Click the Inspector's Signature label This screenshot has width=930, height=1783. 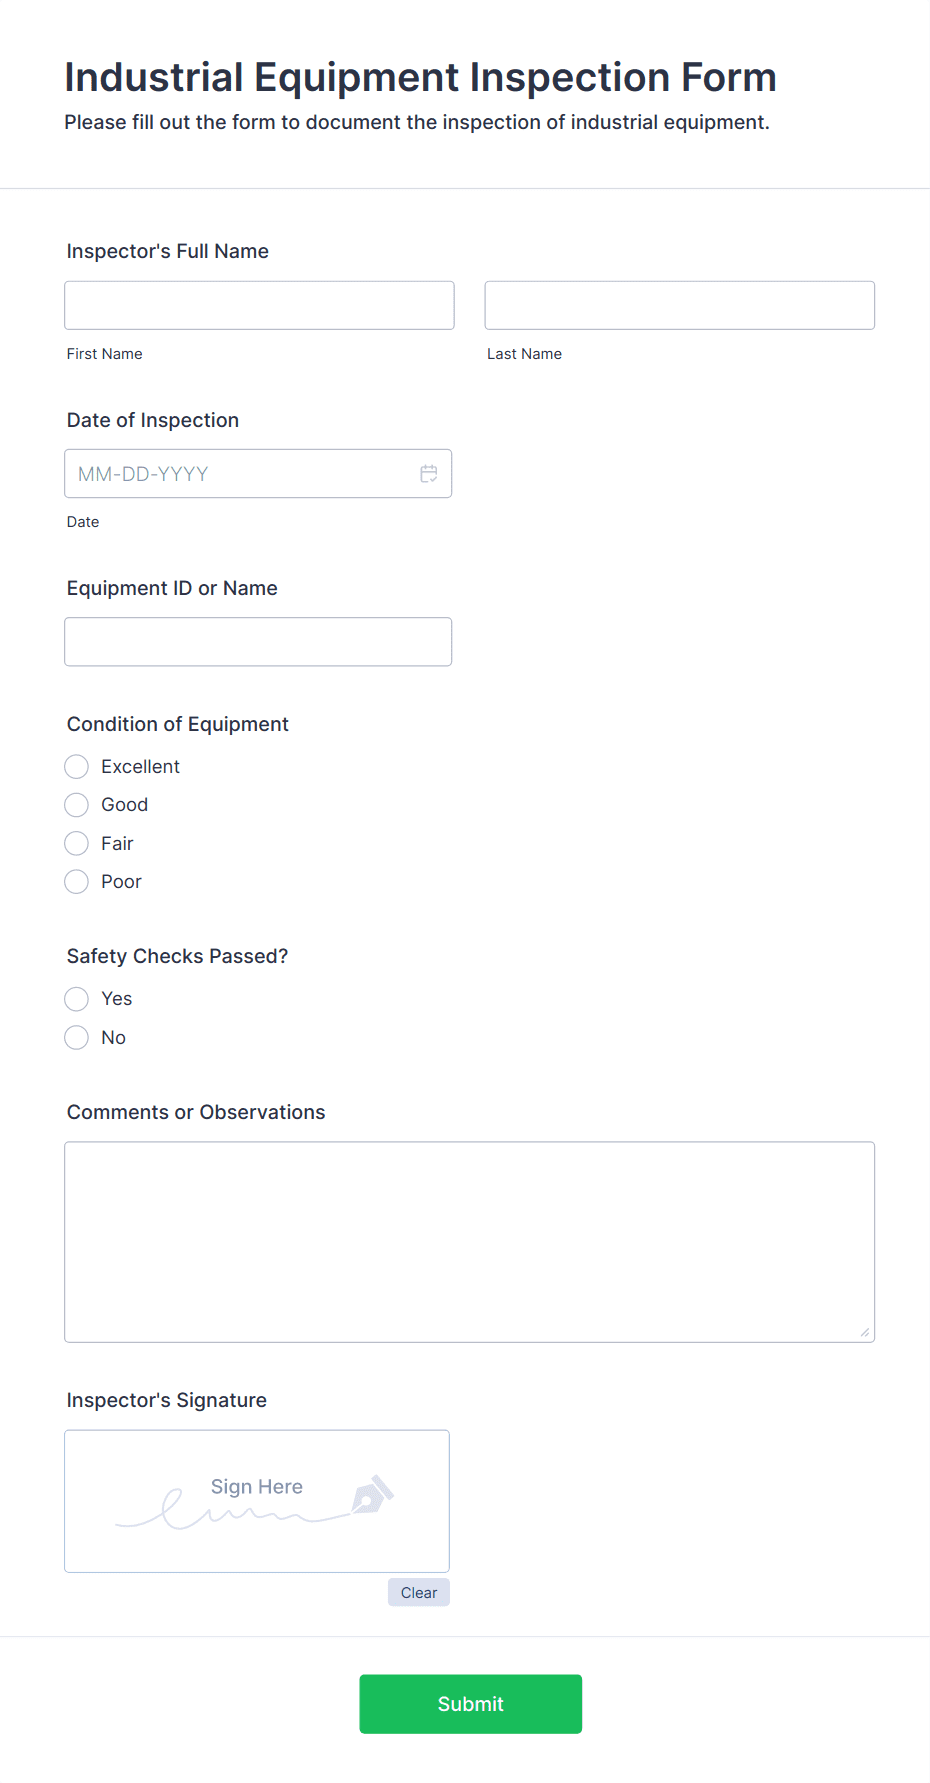tap(166, 1400)
